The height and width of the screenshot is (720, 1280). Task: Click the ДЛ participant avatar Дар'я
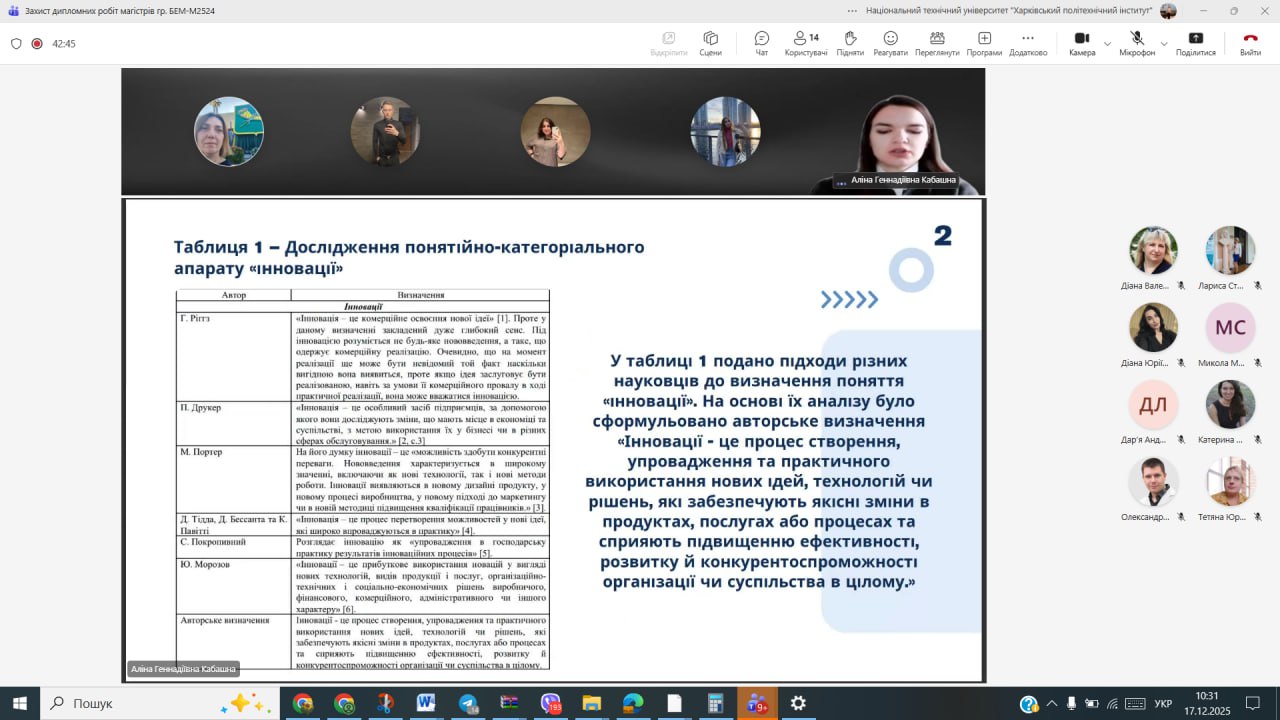(x=1153, y=405)
